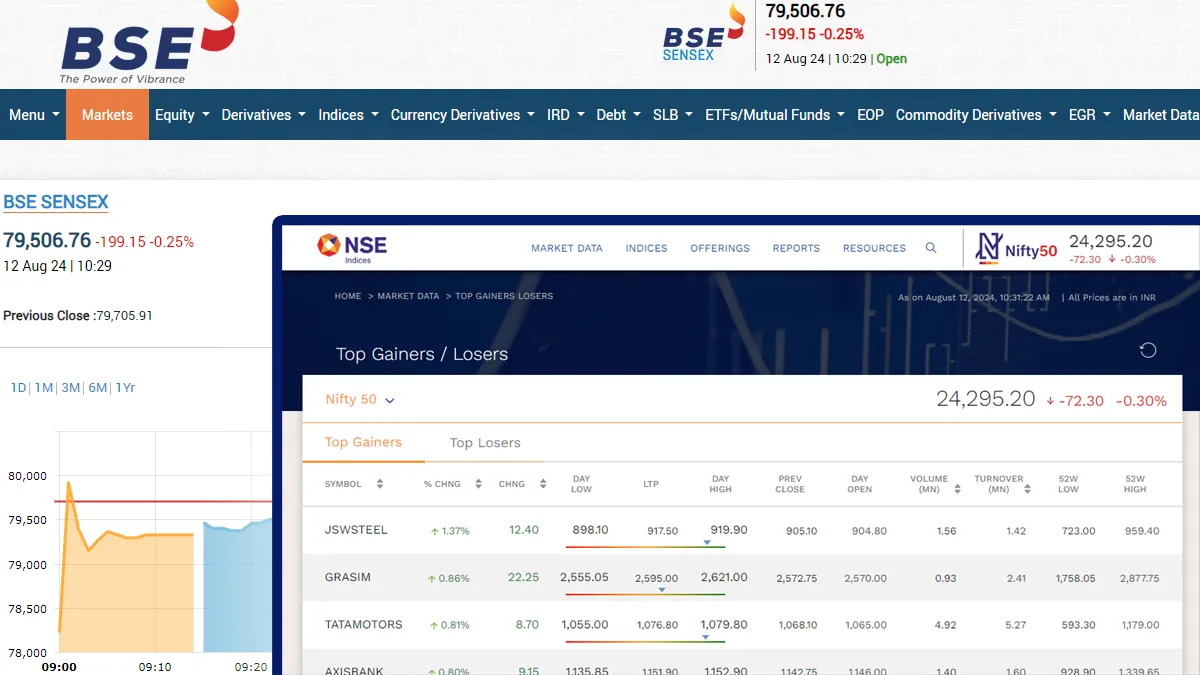Viewport: 1200px width, 675px height.
Task: Expand the Commodity Derivatives dropdown
Action: click(x=977, y=115)
